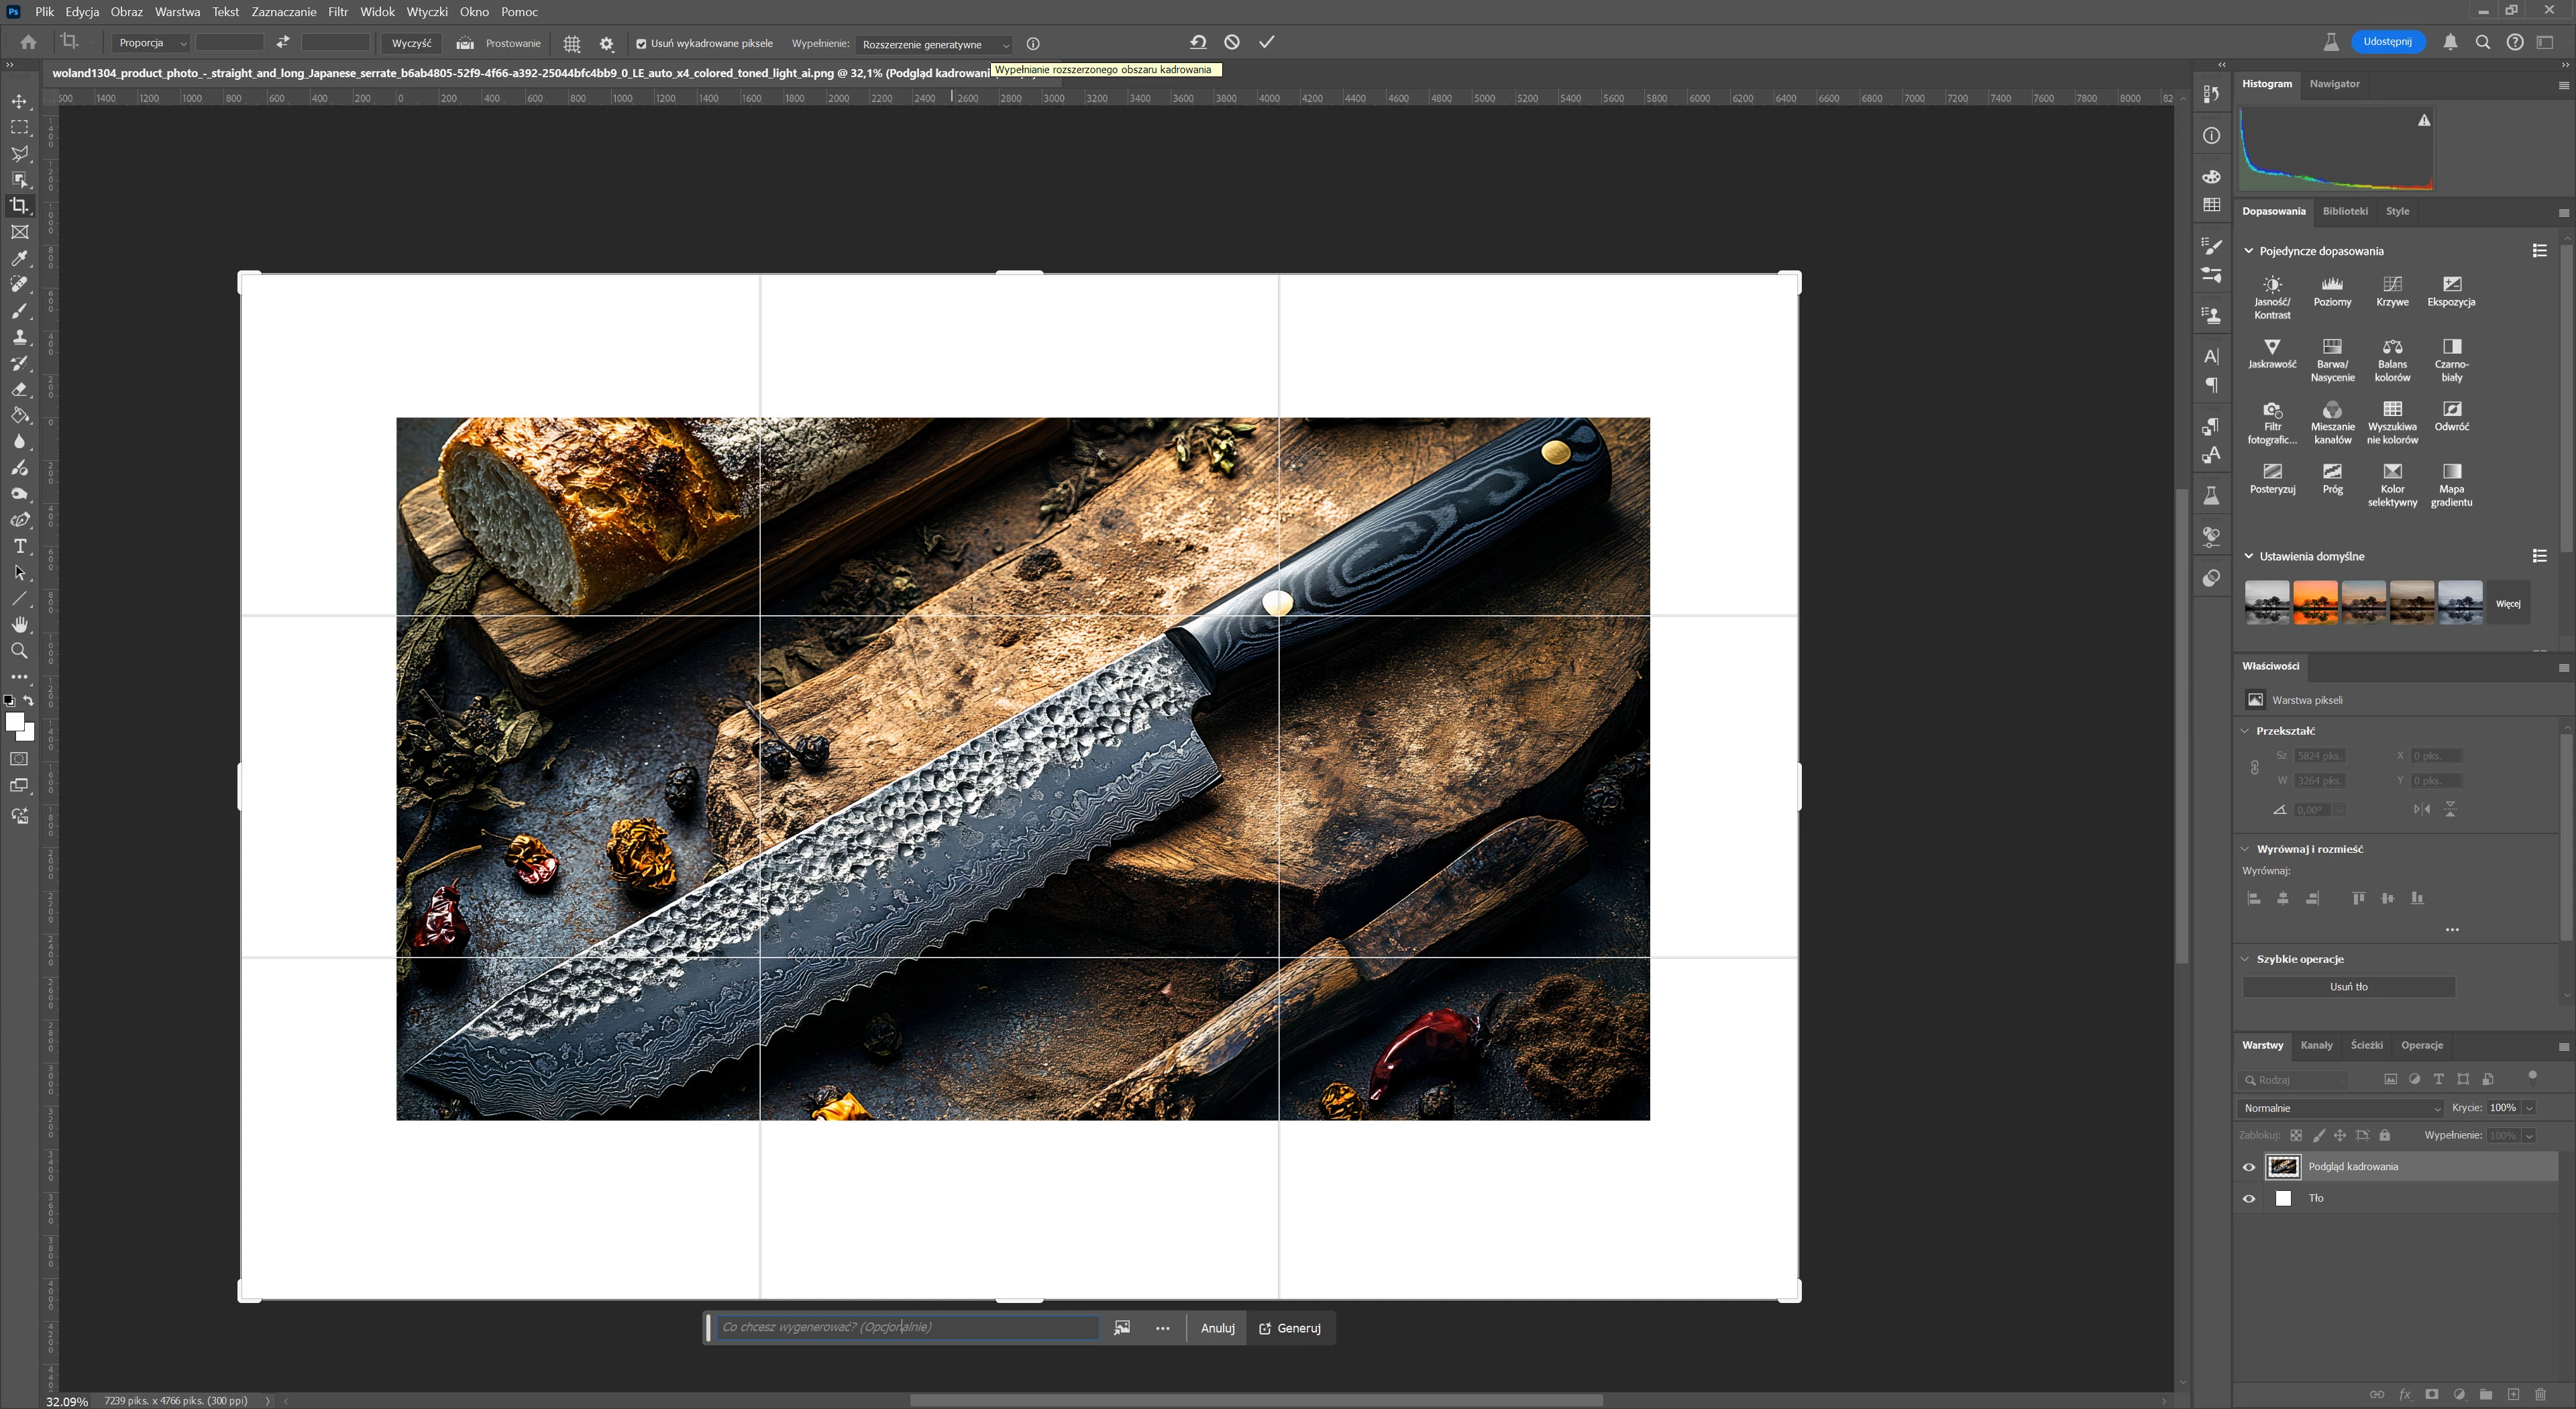Open the Wypełnienie fill dropdown

click(x=935, y=44)
